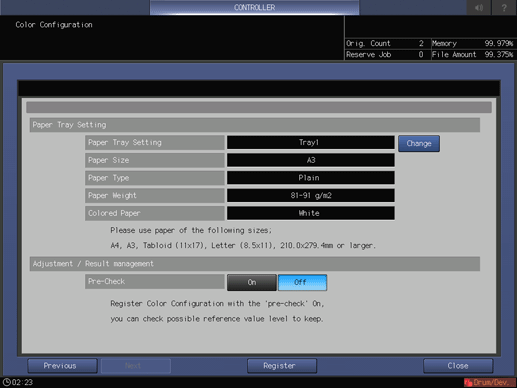The height and width of the screenshot is (388, 517).
Task: Click the Paper Size label
Action: (155, 160)
